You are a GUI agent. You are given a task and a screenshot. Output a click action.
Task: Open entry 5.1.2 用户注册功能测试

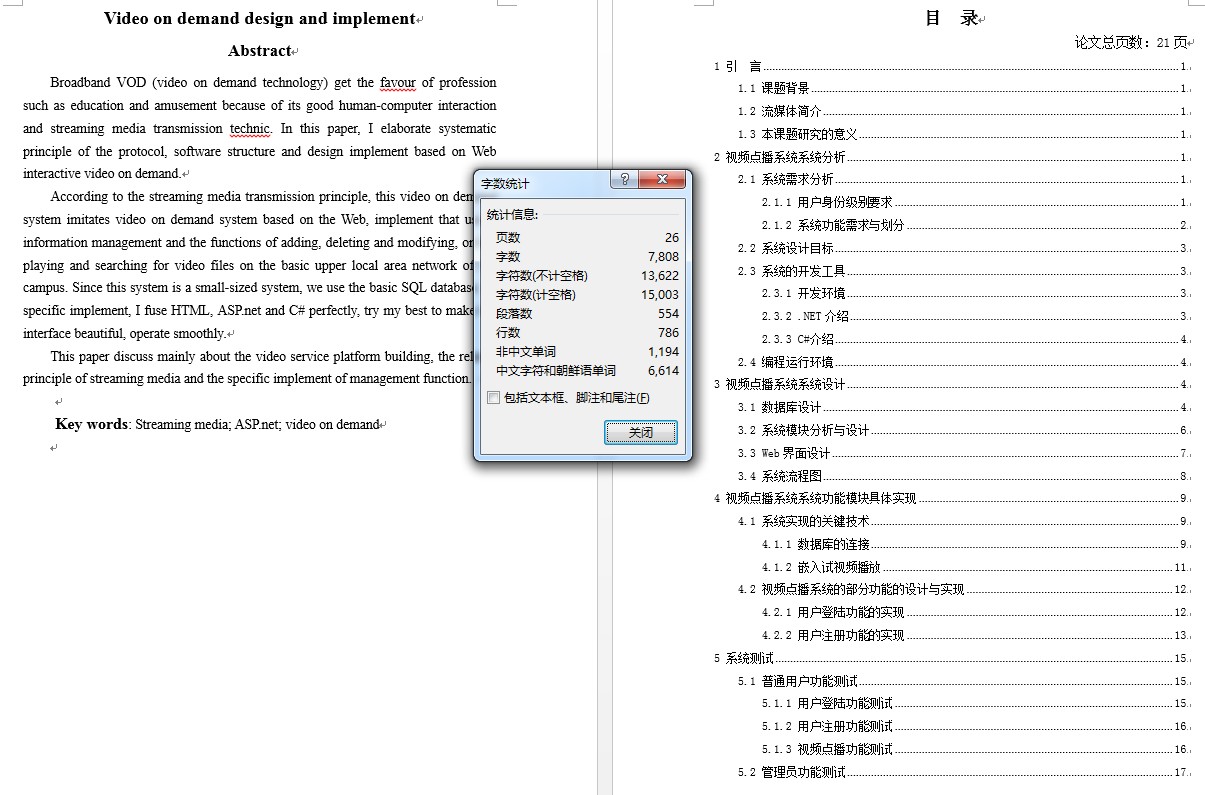pyautogui.click(x=975, y=726)
